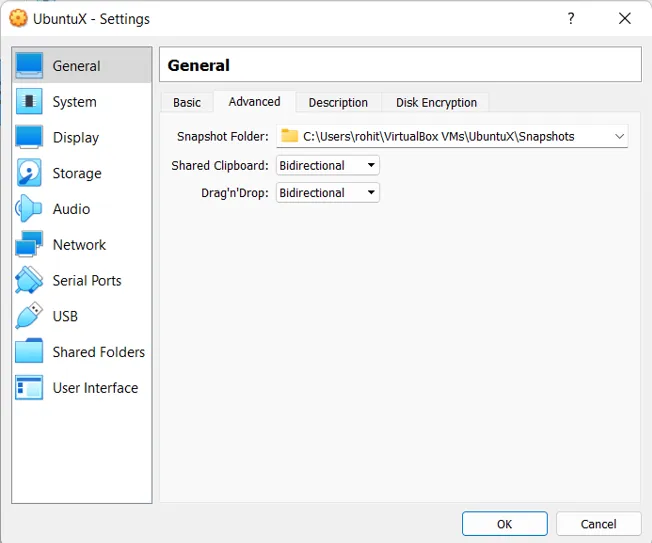Go to the Disk Encryption tab
This screenshot has height=543, width=652.
436,102
